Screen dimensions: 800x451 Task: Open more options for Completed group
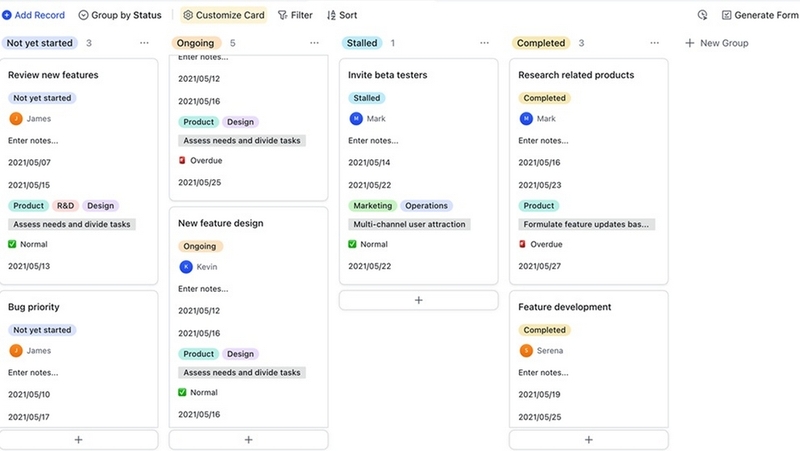click(x=655, y=43)
